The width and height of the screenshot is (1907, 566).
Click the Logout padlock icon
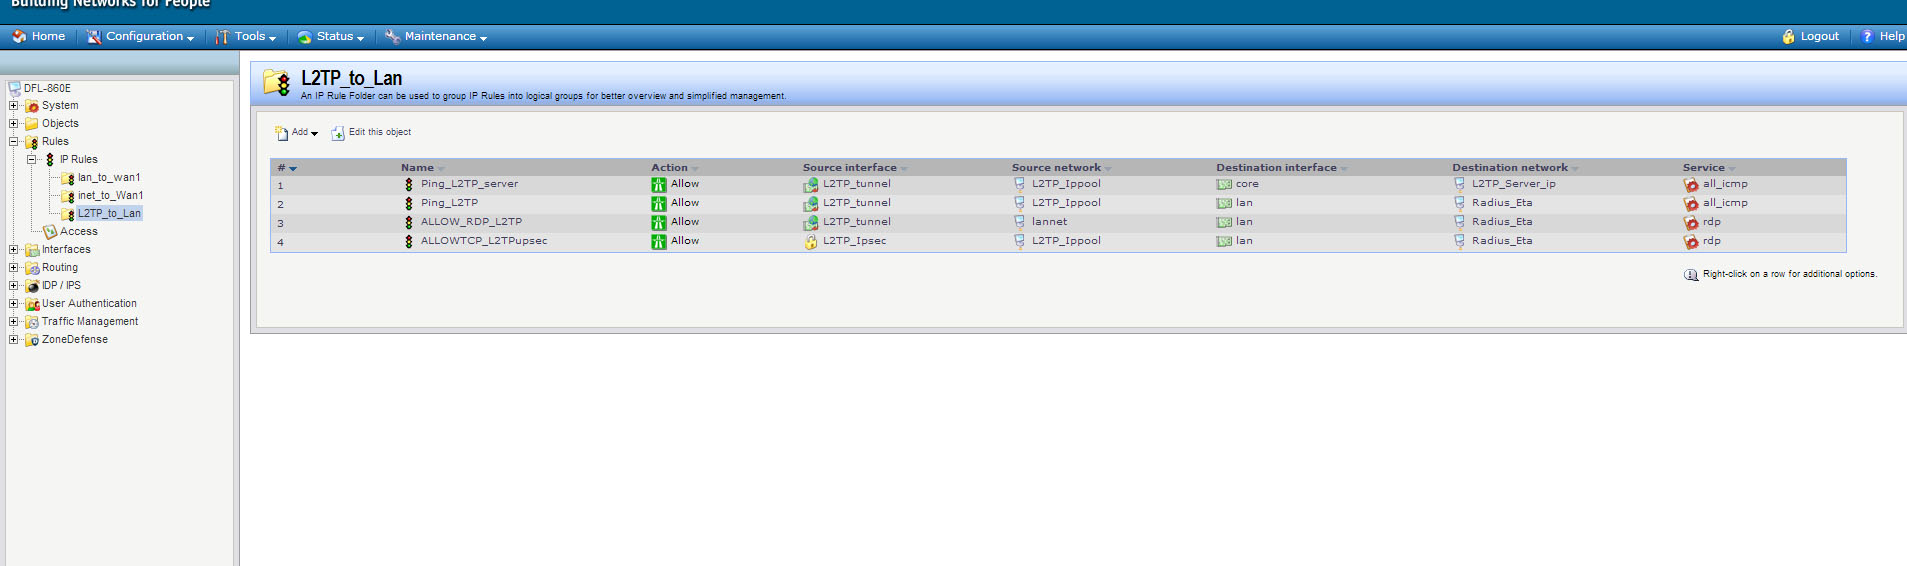(1788, 36)
